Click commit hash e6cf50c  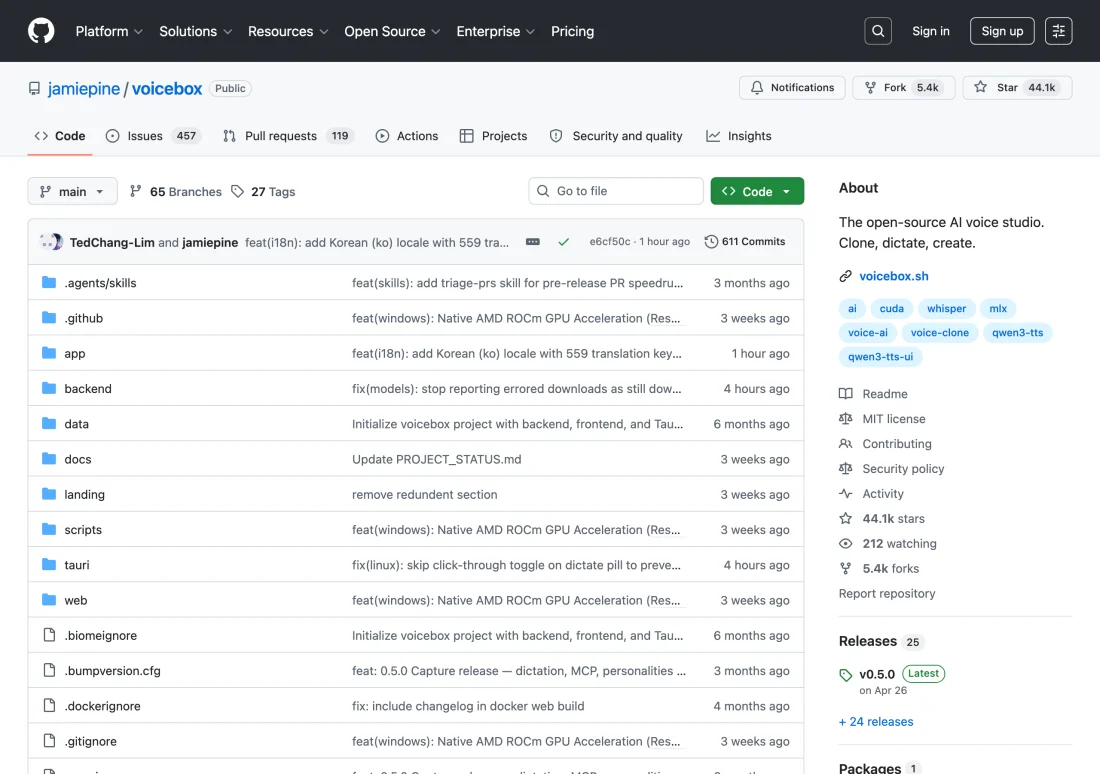610,241
